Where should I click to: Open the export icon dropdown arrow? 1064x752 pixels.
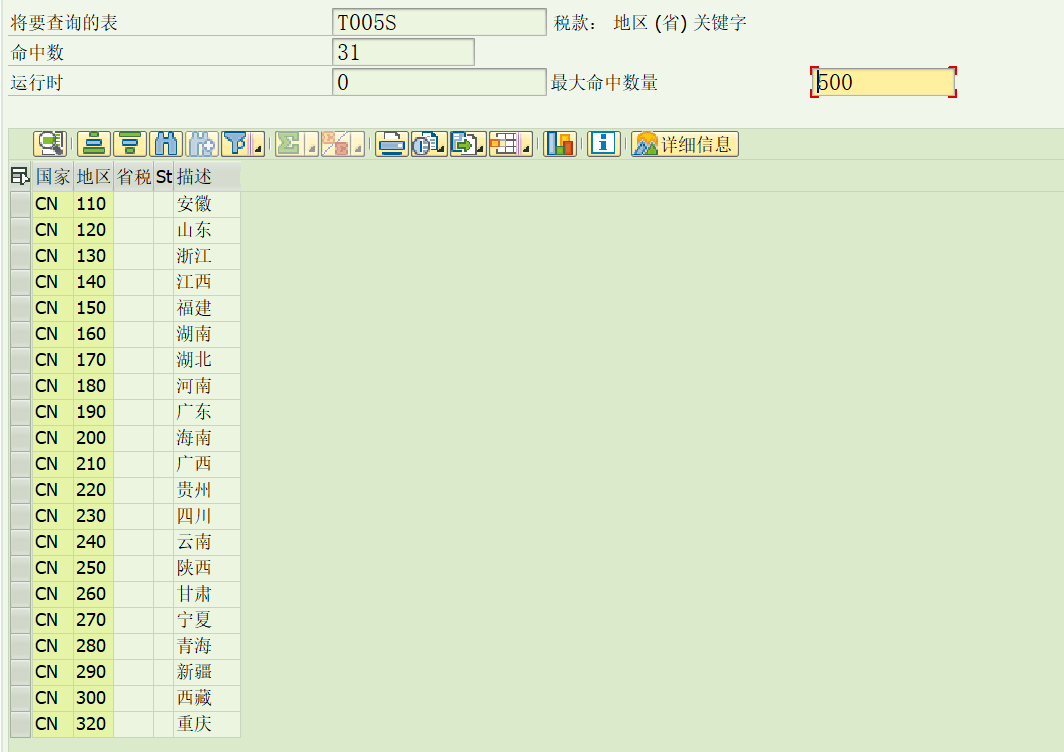[480, 149]
